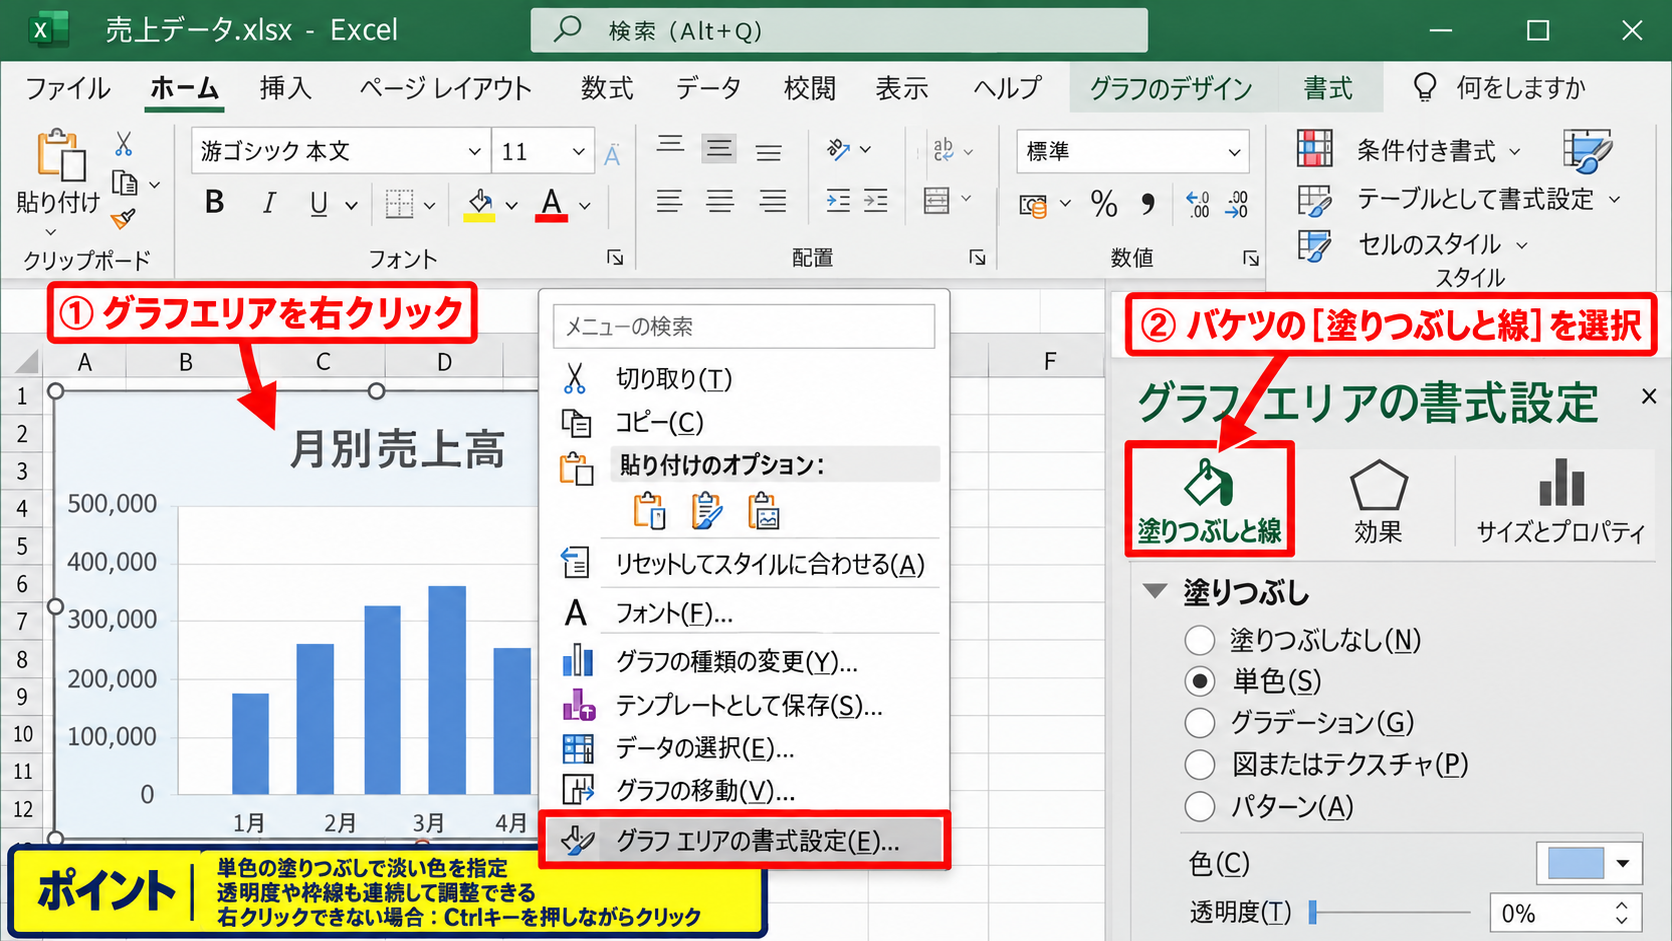Click the percent style icon
The height and width of the screenshot is (941, 1672).
[1104, 204]
